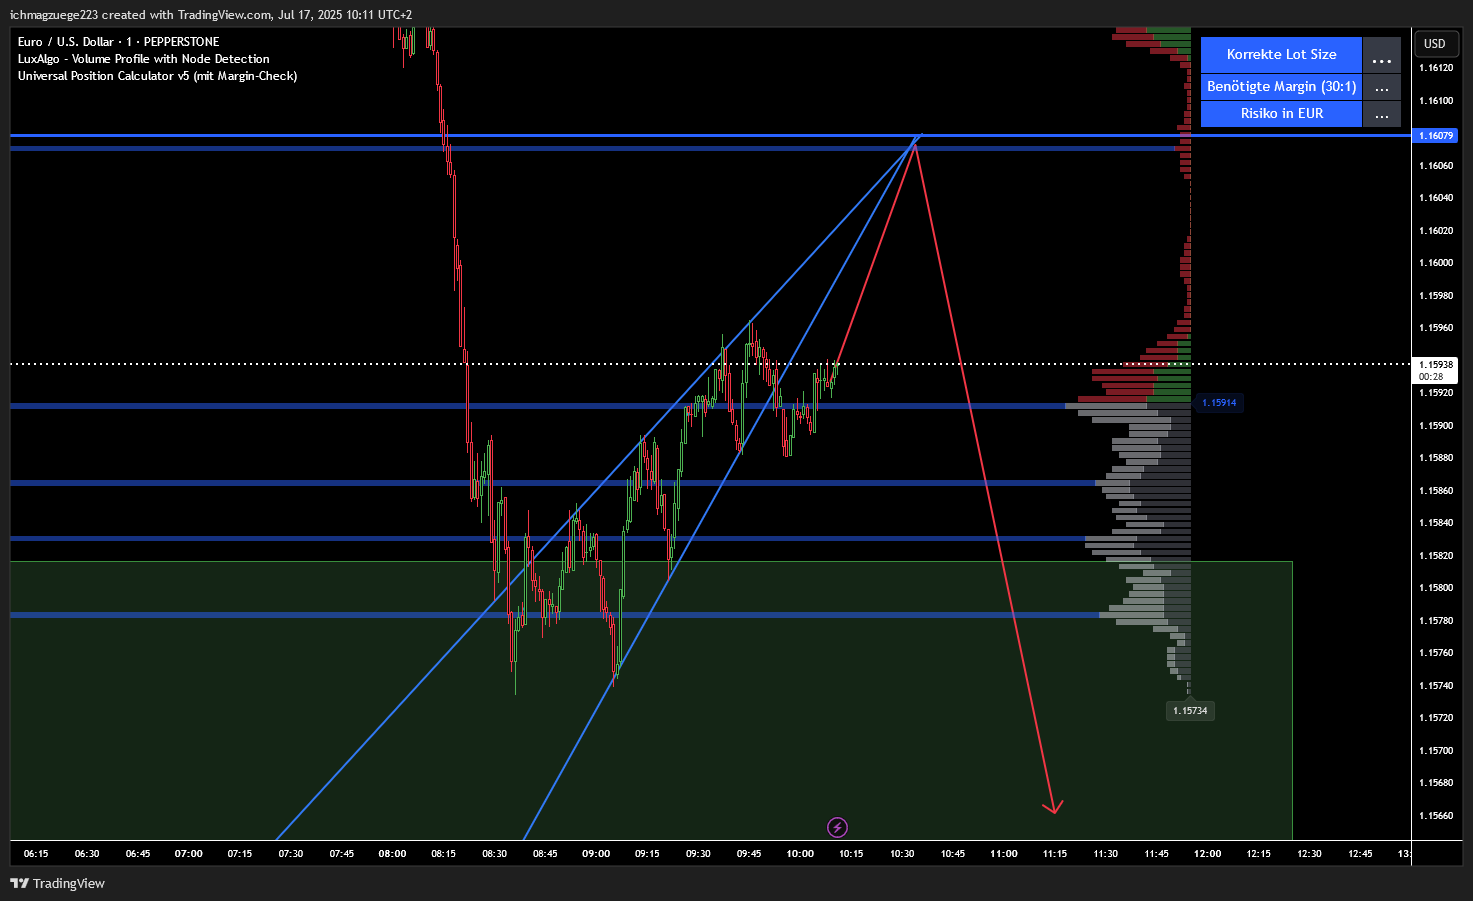Click the 11:45 time axis label
Screen dimensions: 1473x901
point(1156,854)
